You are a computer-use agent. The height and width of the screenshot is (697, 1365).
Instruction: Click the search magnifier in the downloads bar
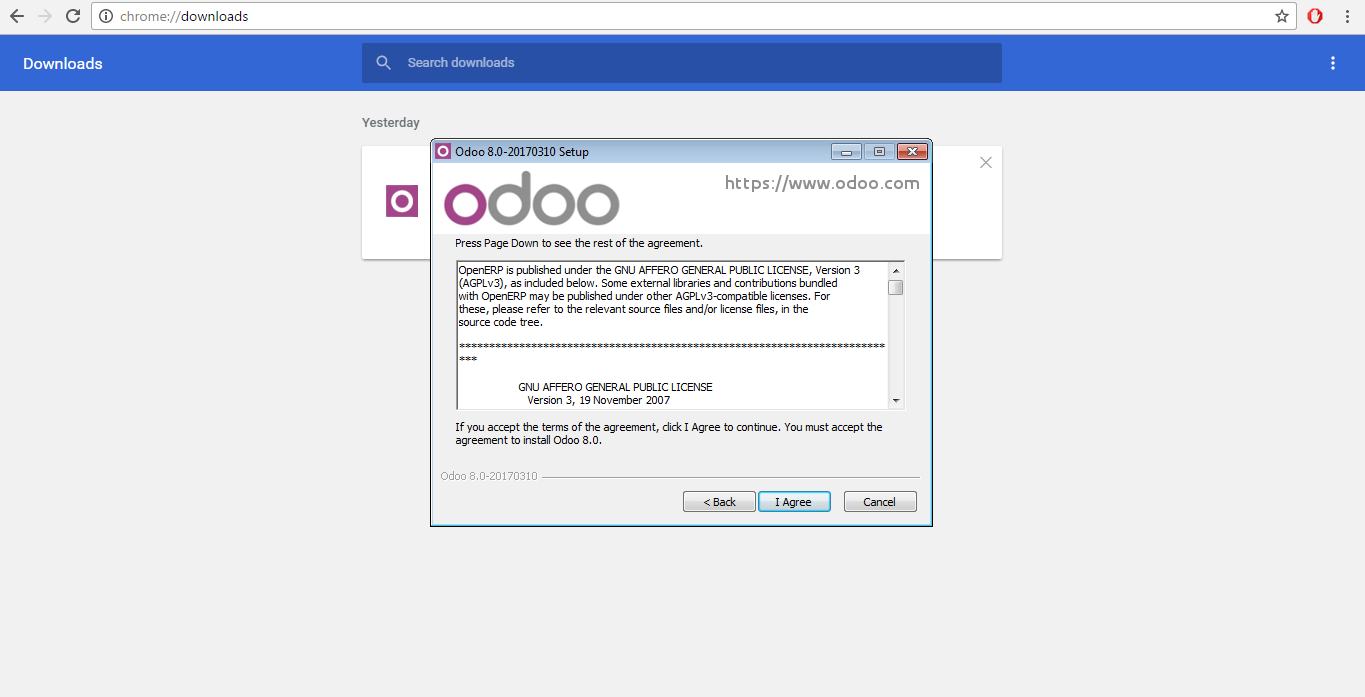[x=383, y=62]
